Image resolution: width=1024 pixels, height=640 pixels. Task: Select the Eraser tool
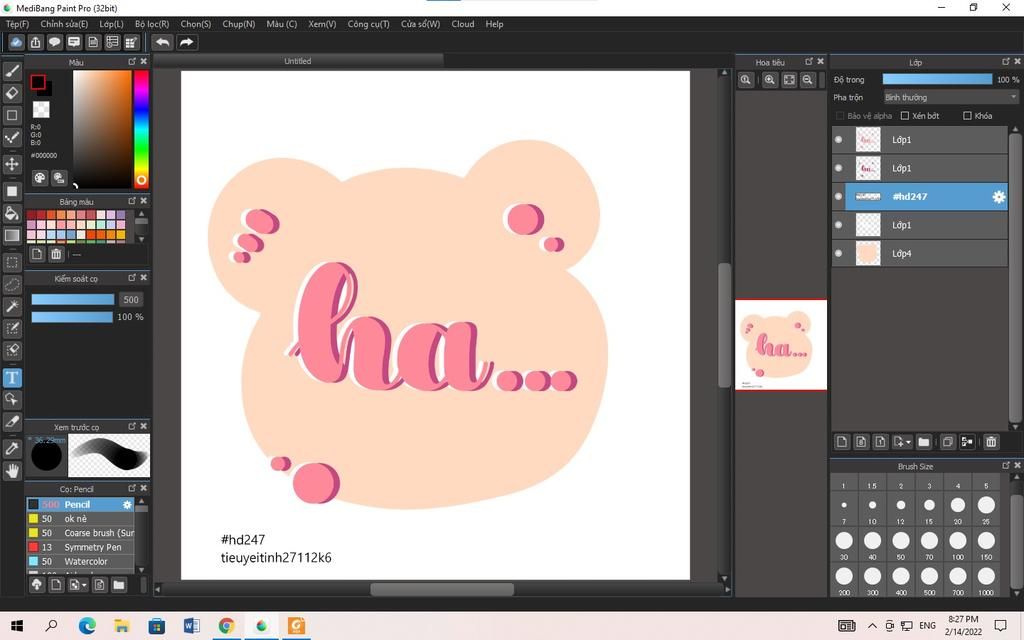click(x=12, y=93)
